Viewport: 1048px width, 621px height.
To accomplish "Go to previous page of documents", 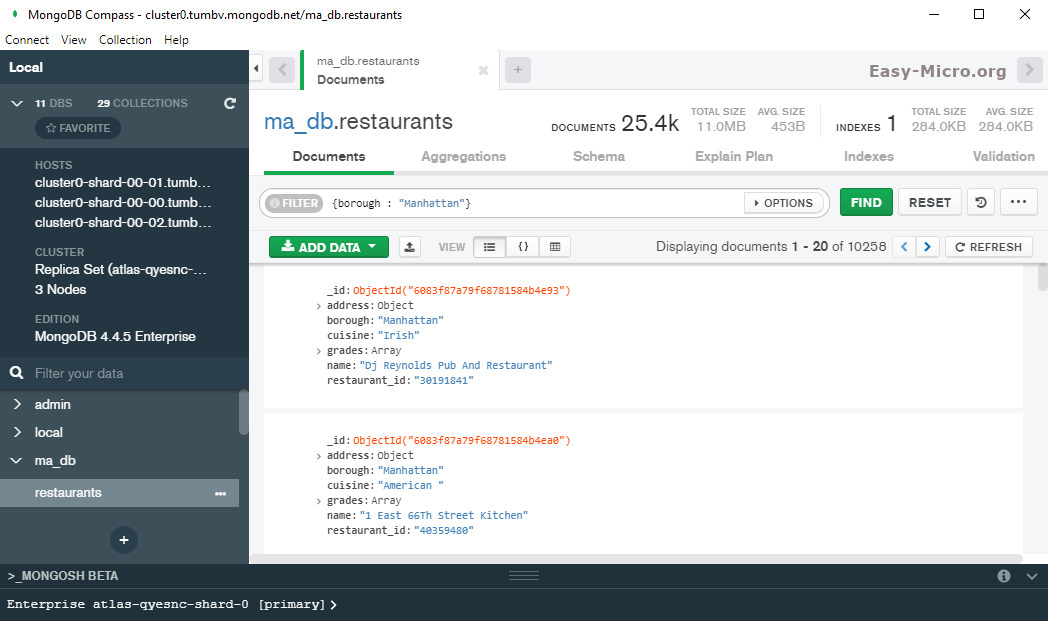I will [x=904, y=247].
